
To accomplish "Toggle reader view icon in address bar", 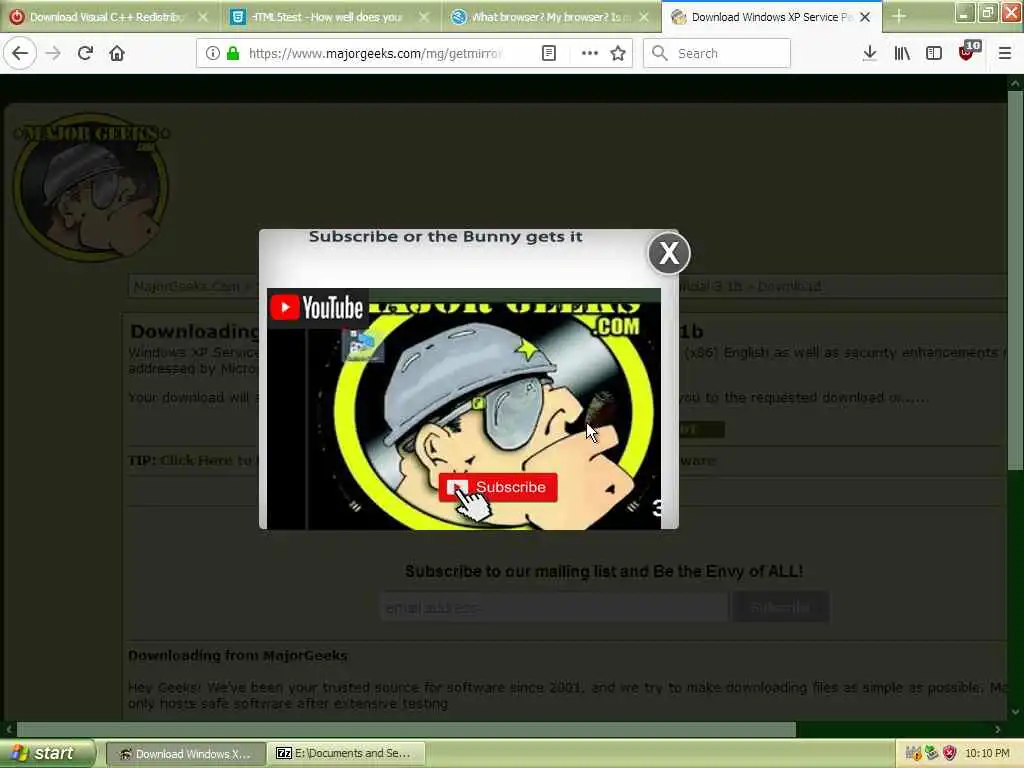I will tap(549, 53).
